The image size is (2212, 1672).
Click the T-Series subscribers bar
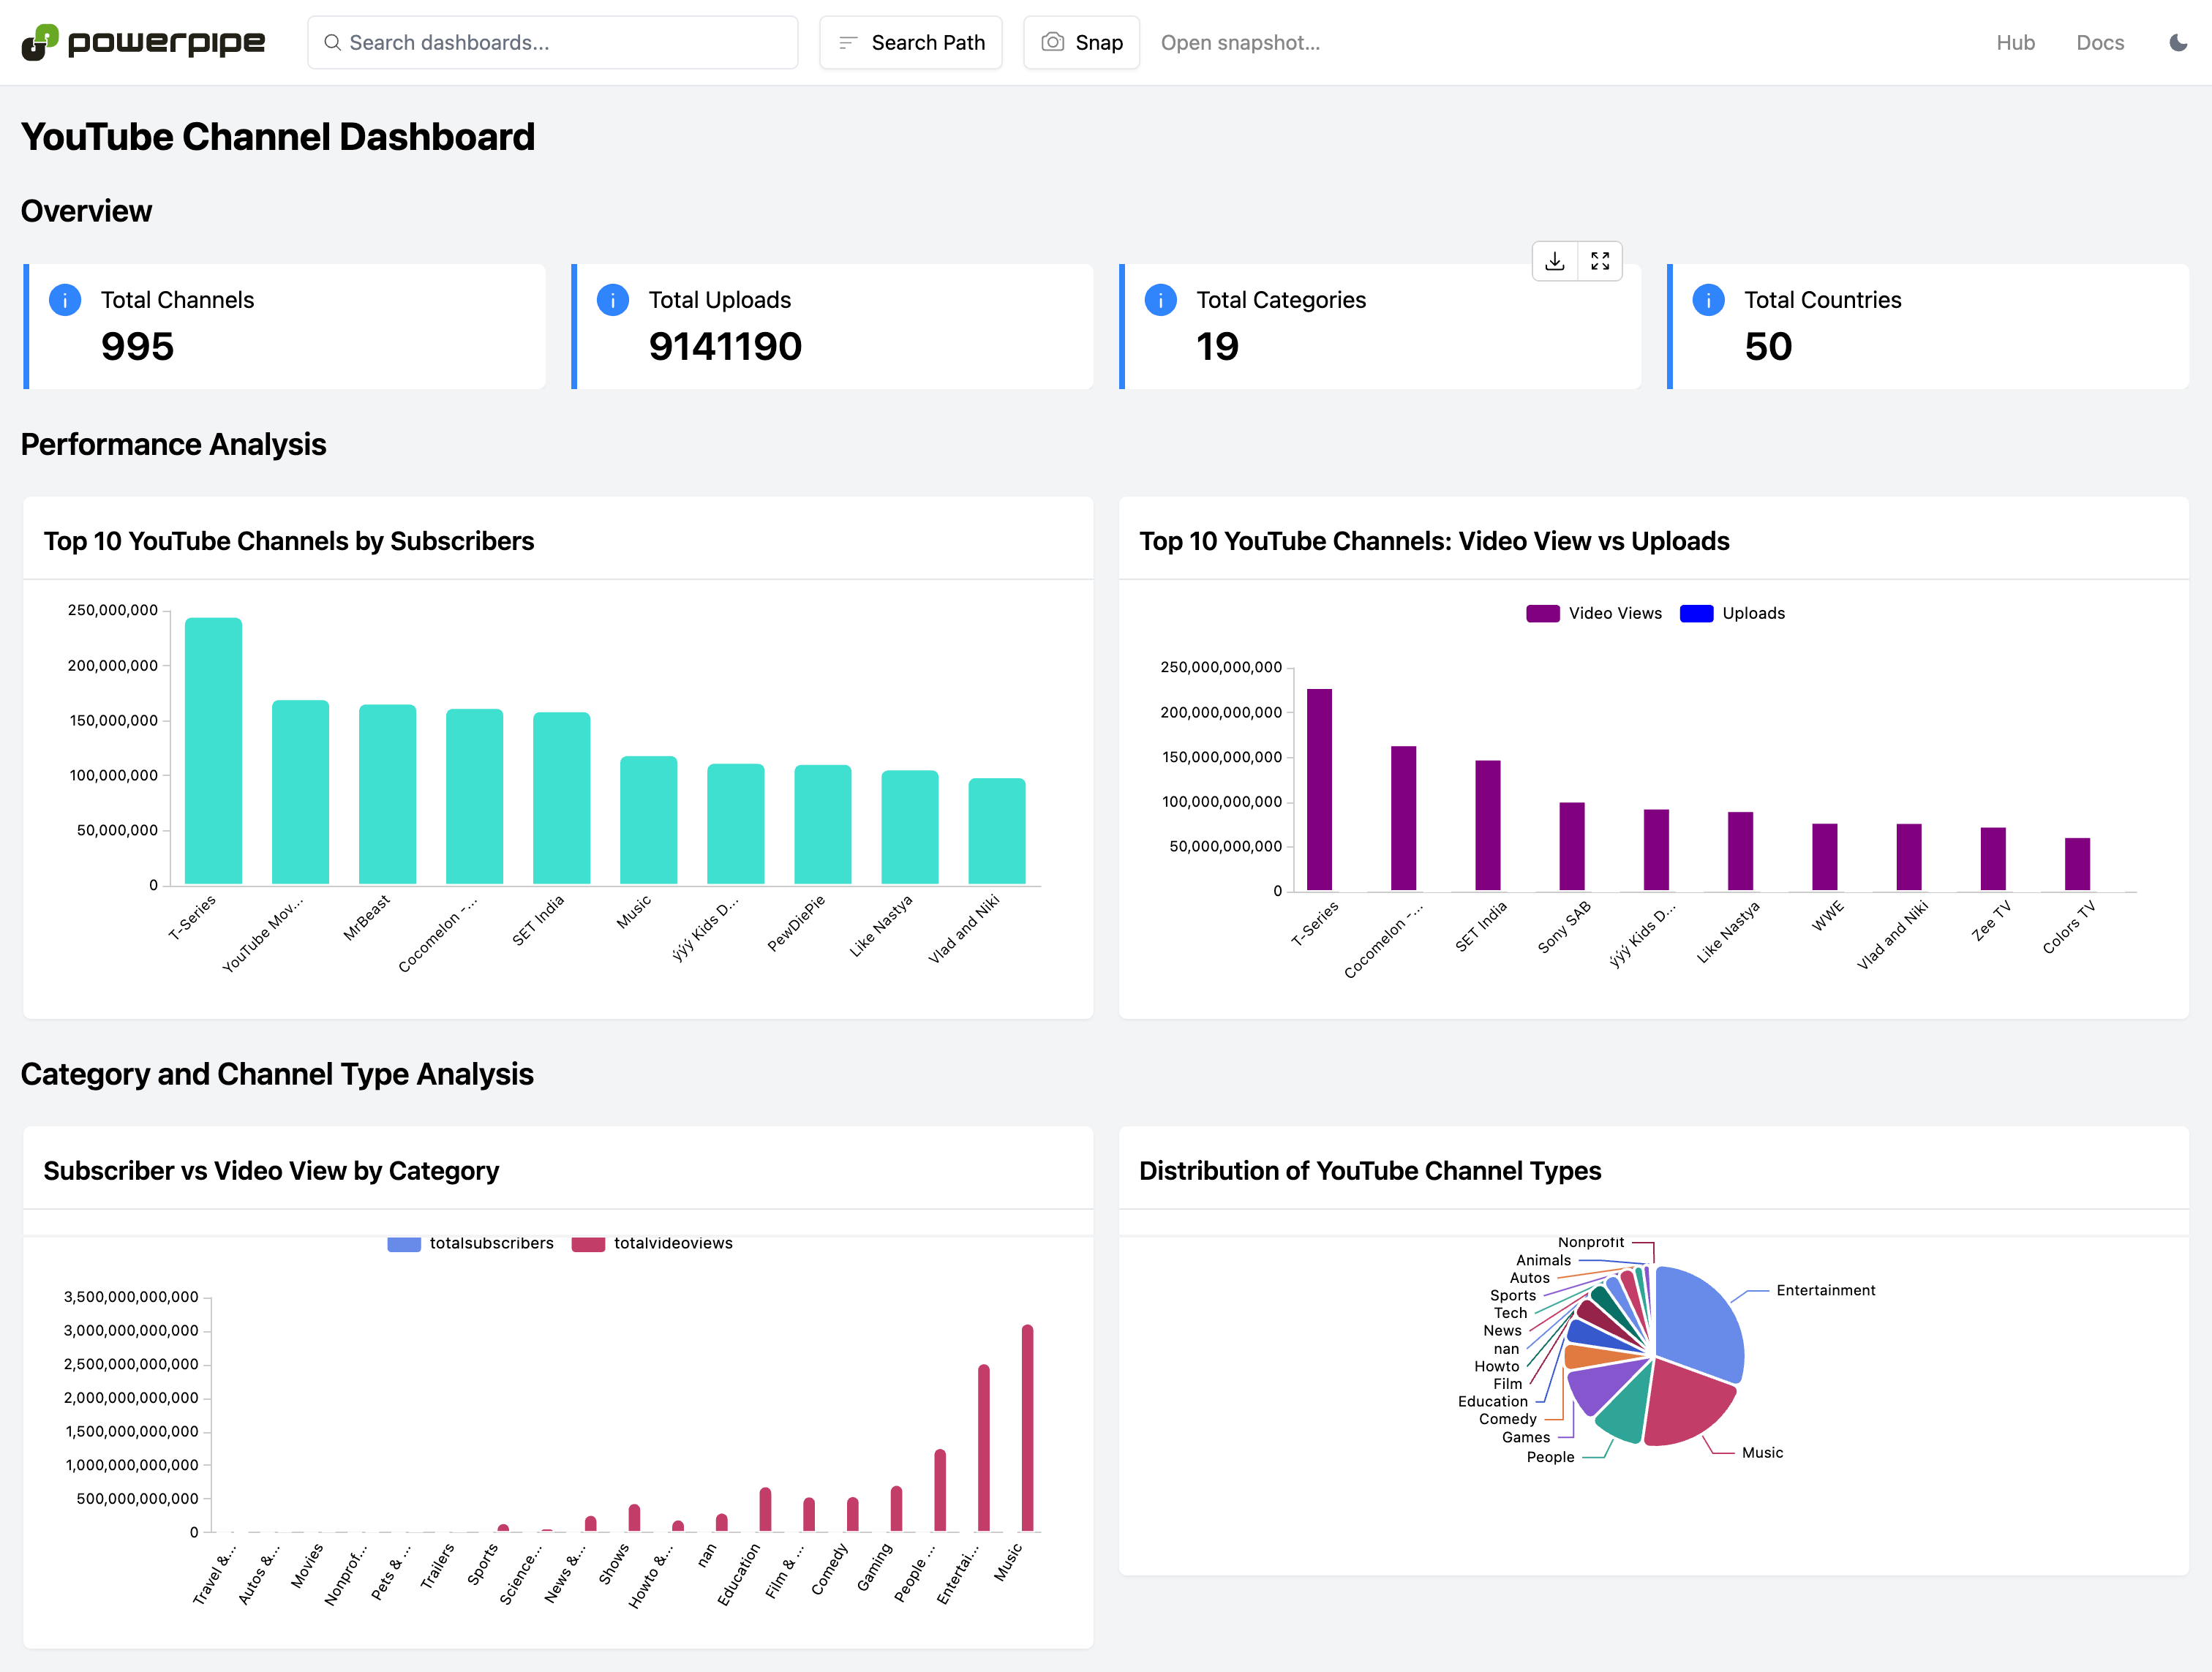(x=213, y=750)
